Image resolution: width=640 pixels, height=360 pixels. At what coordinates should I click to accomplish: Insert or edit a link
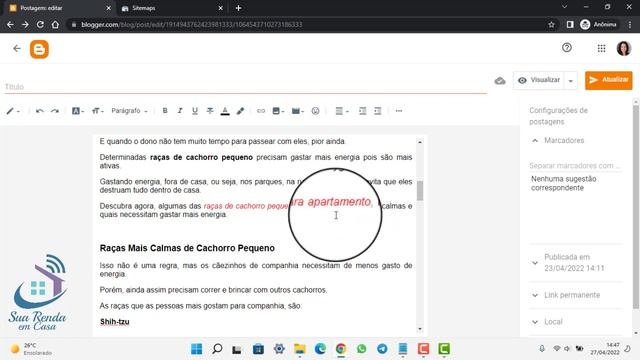[261, 111]
